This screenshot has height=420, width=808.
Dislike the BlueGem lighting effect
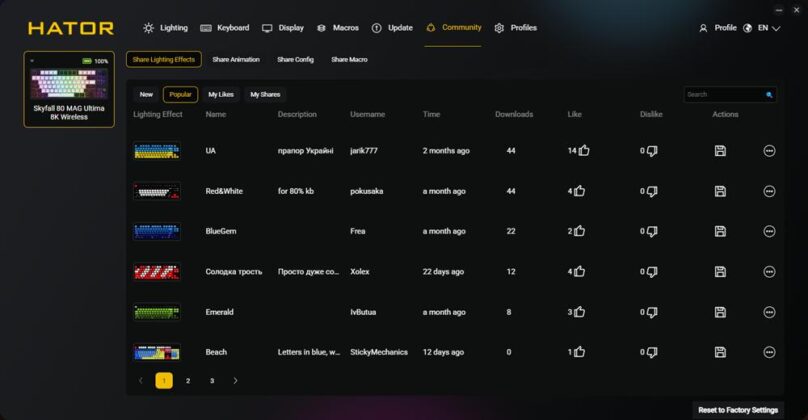click(x=652, y=232)
